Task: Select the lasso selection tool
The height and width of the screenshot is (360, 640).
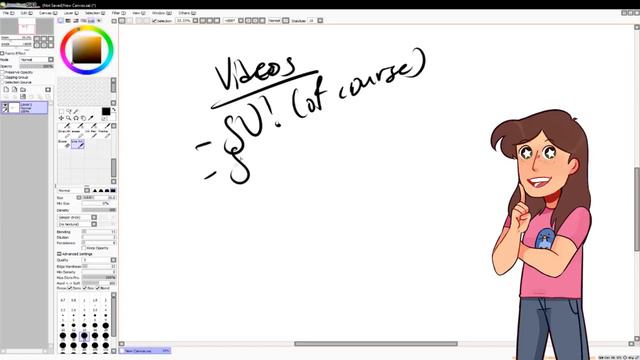Action: (69, 111)
